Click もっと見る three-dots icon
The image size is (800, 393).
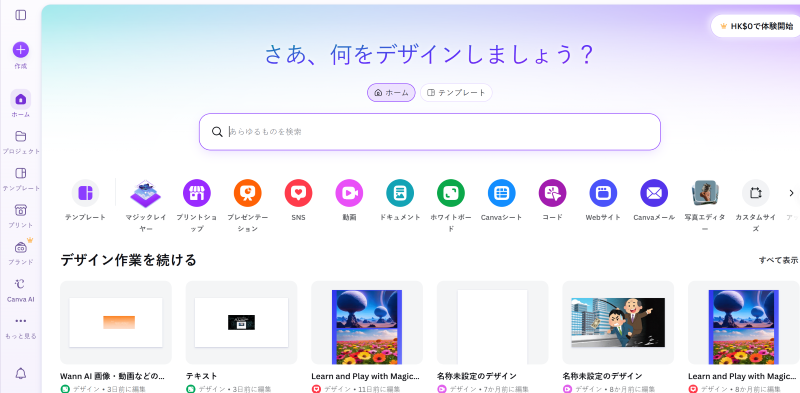click(x=20, y=321)
